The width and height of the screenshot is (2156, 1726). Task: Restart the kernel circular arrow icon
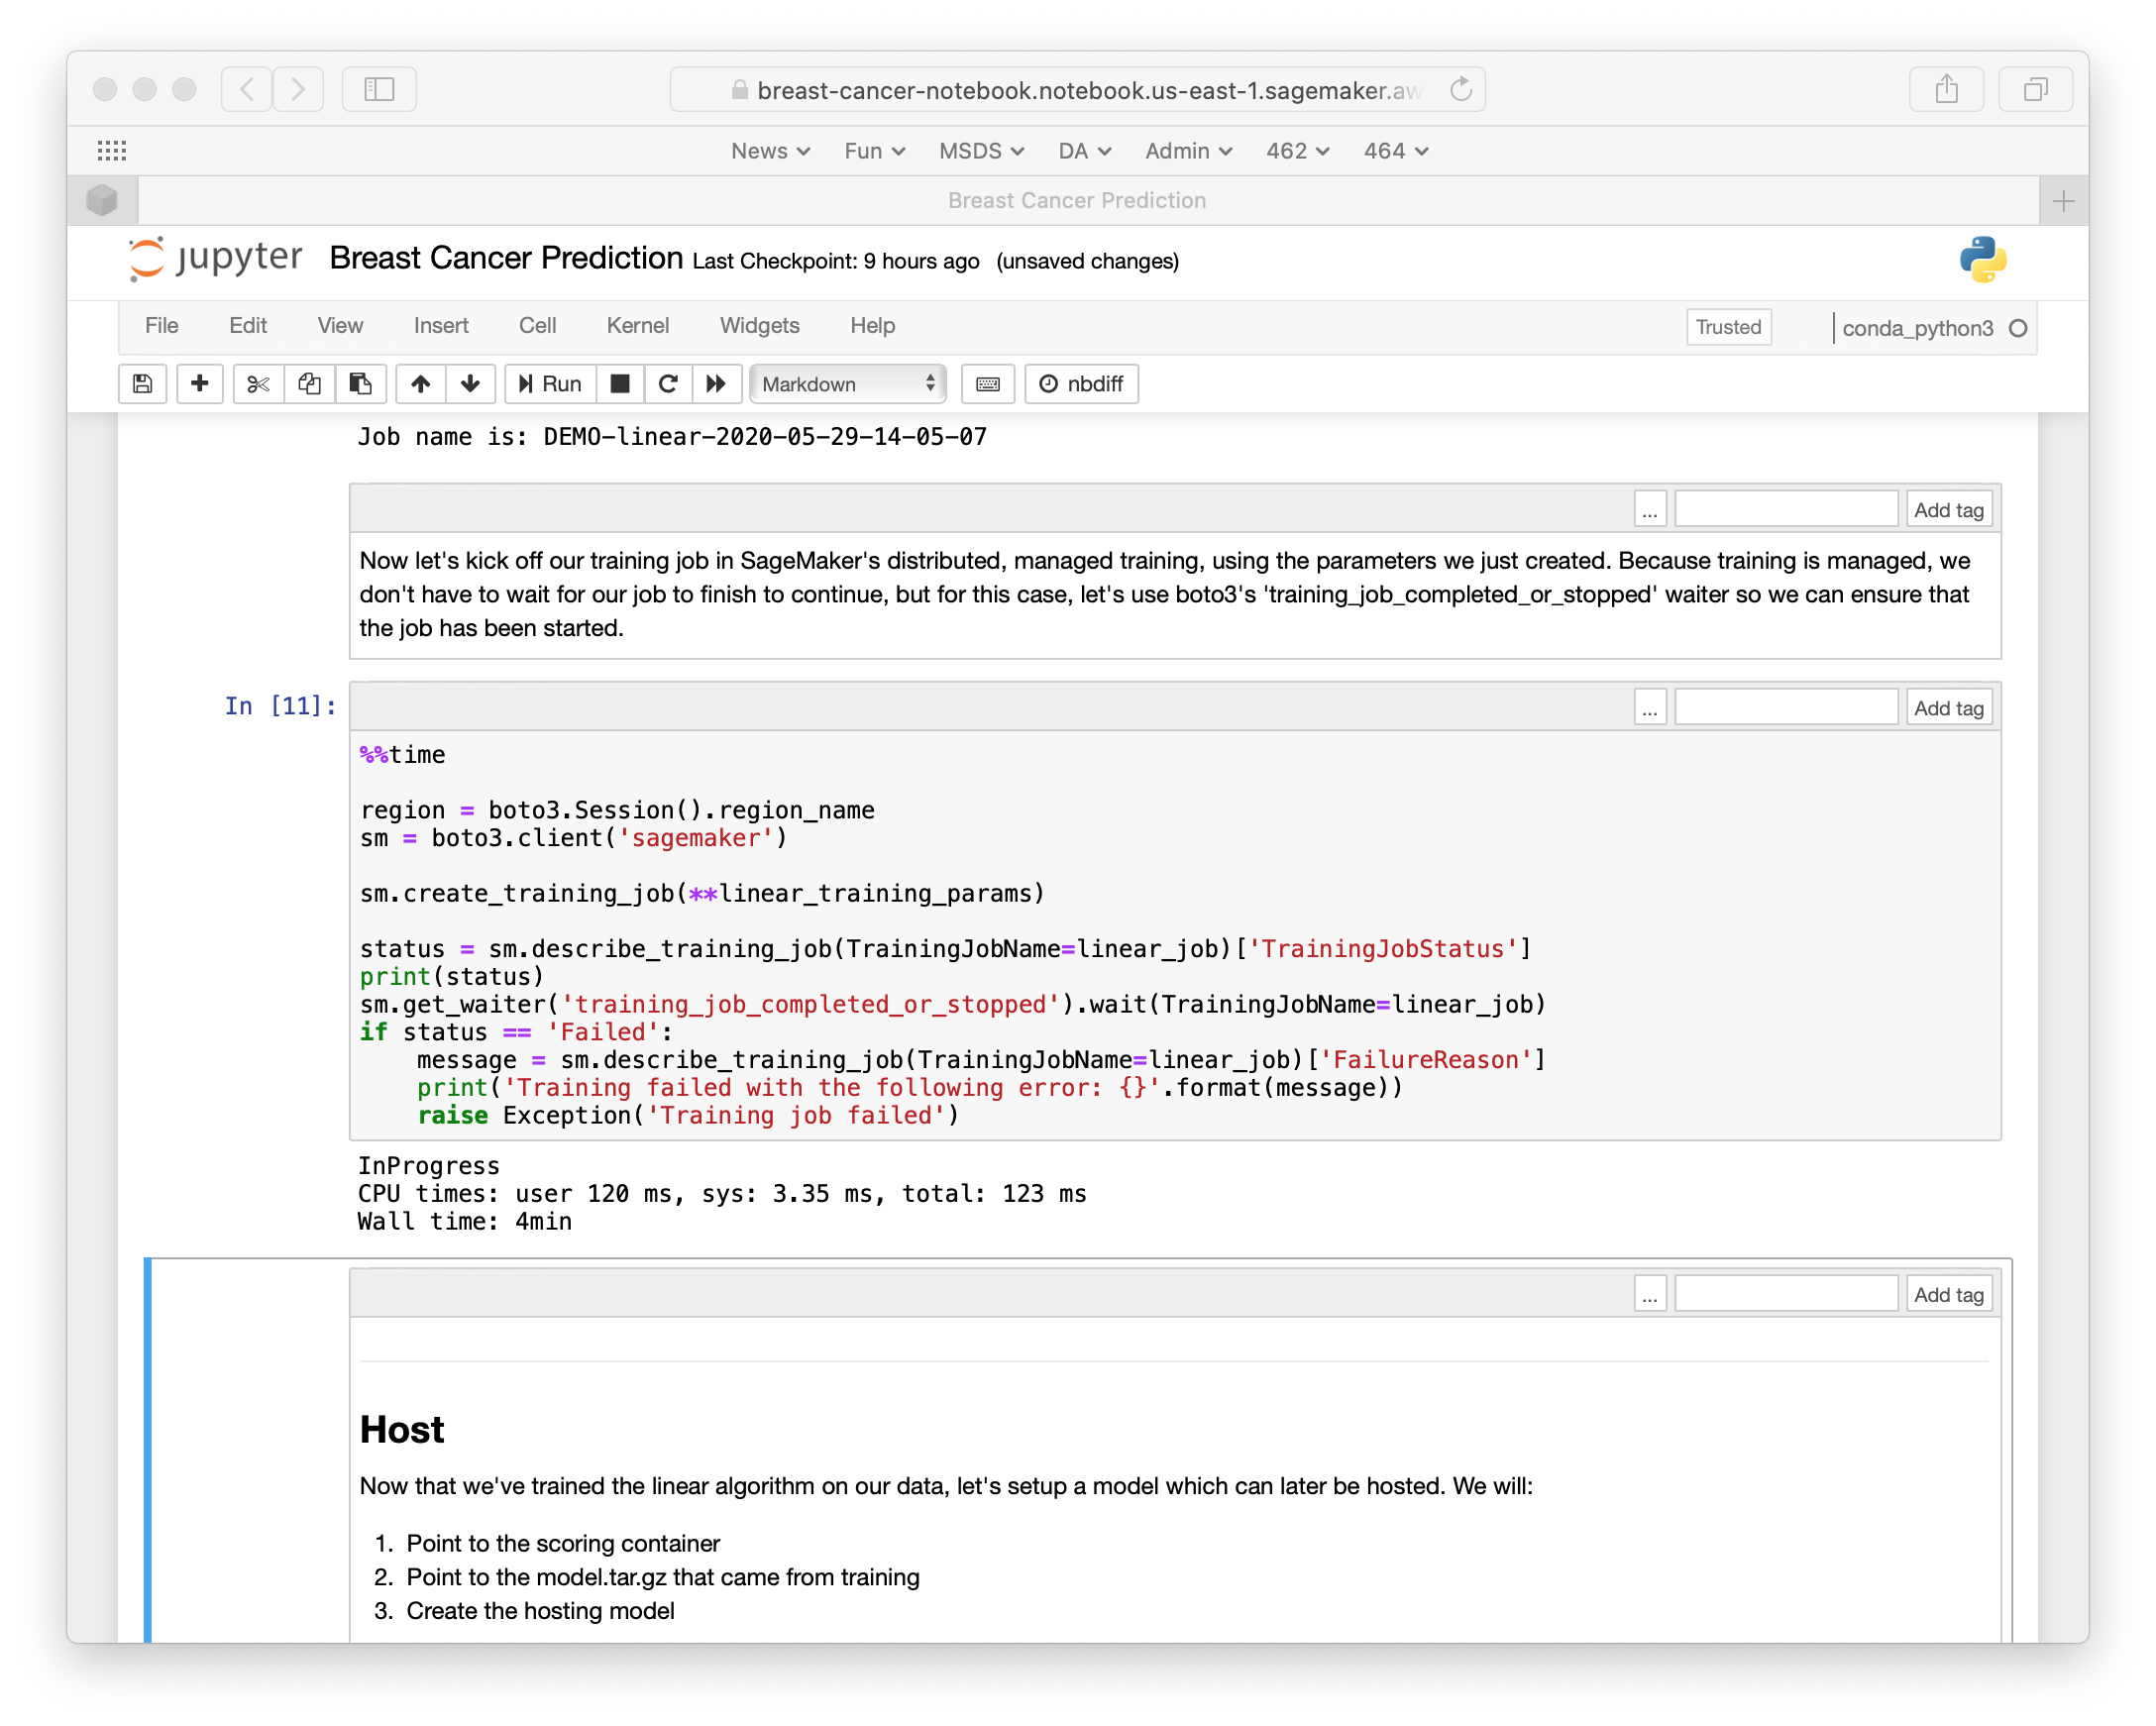(x=669, y=384)
